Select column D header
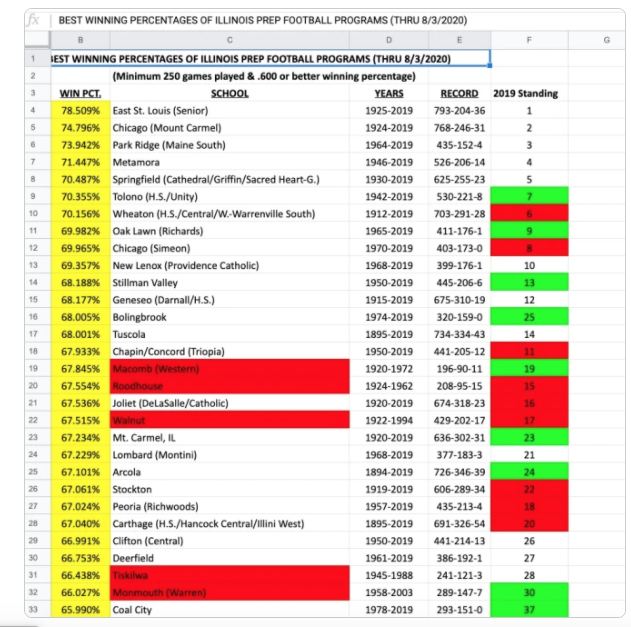The image size is (631, 627). coord(389,40)
